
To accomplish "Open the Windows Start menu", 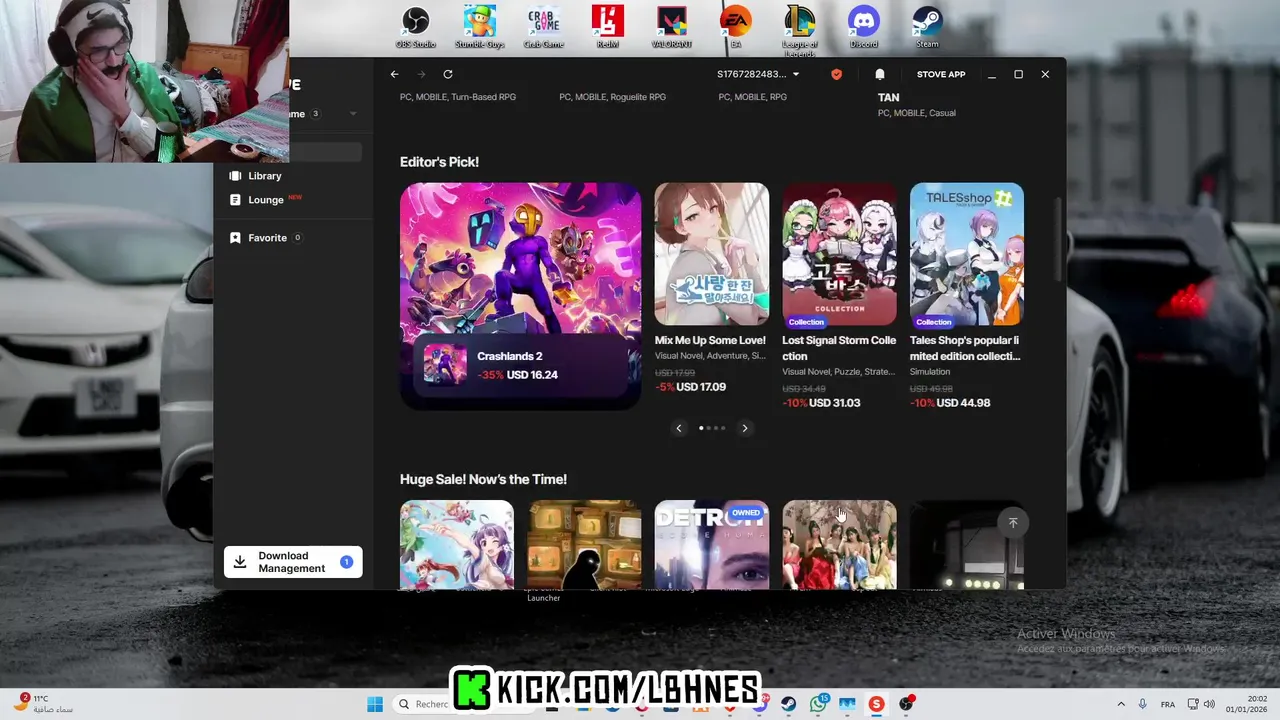I will coord(375,704).
